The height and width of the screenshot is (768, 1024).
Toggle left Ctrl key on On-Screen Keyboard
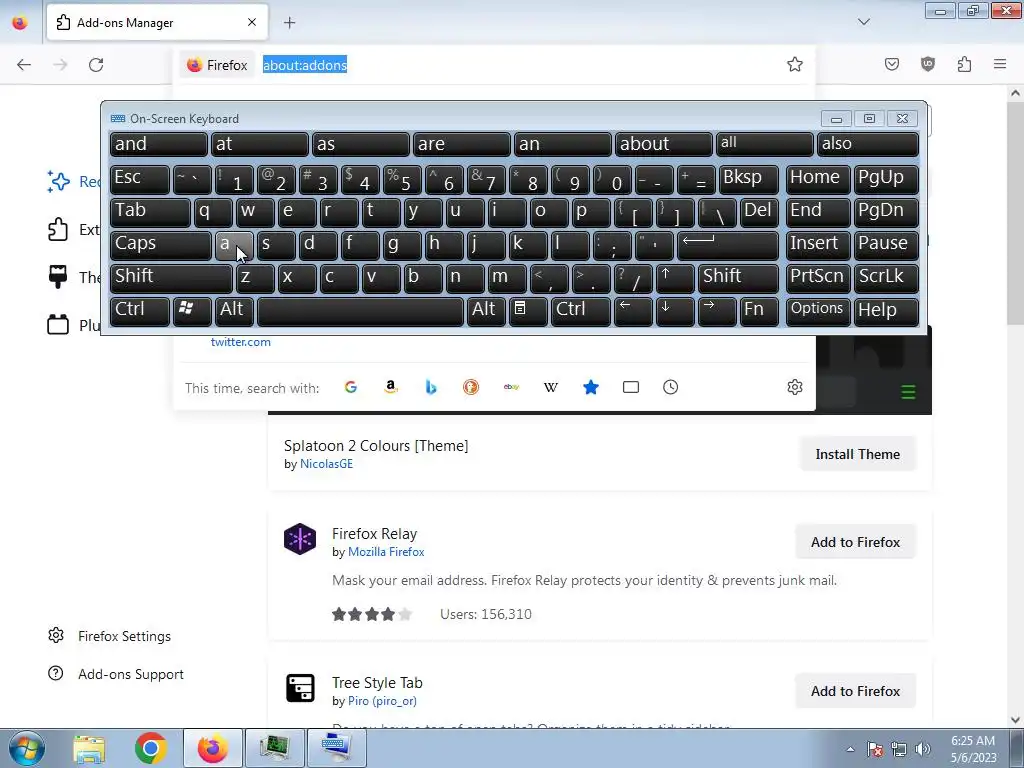point(140,310)
